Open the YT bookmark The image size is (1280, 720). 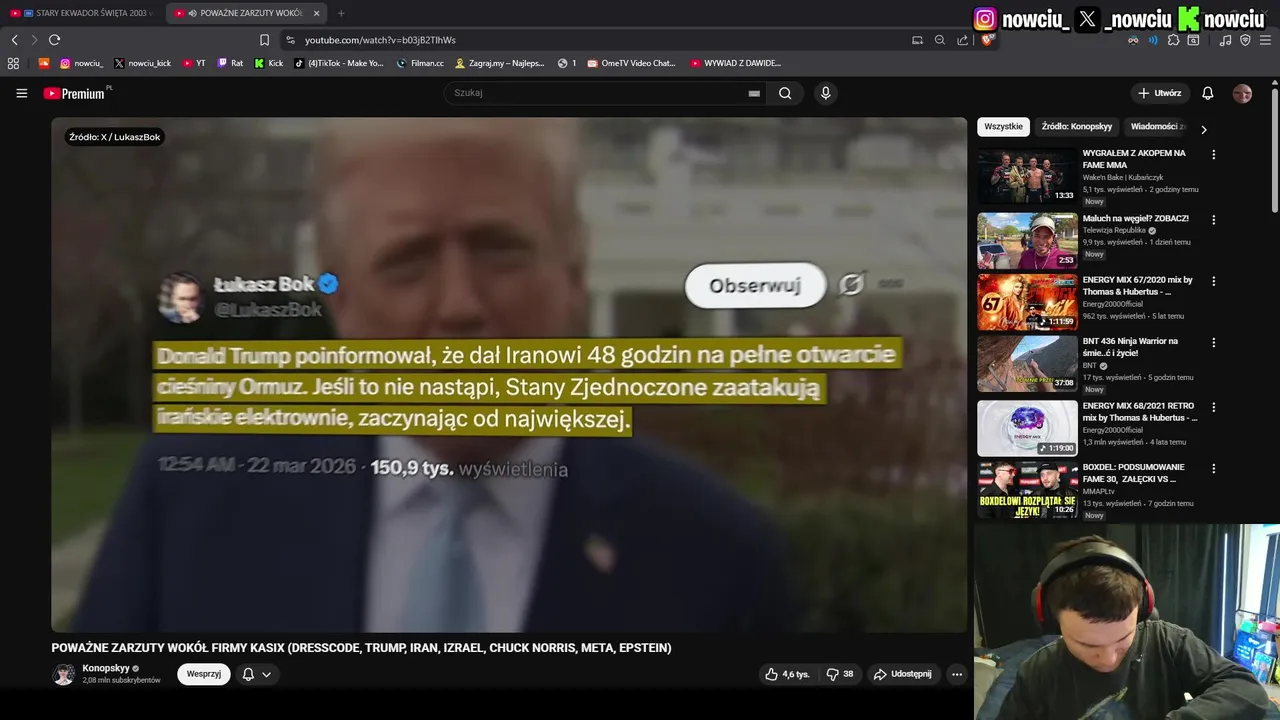[x=194, y=63]
